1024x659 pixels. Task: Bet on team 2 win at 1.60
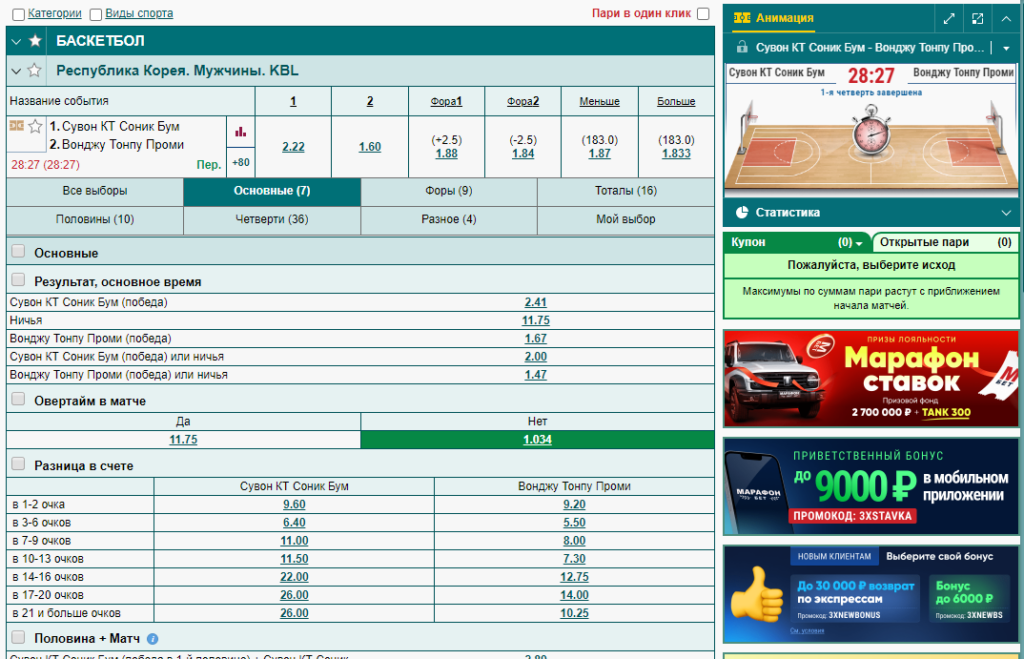(x=370, y=147)
